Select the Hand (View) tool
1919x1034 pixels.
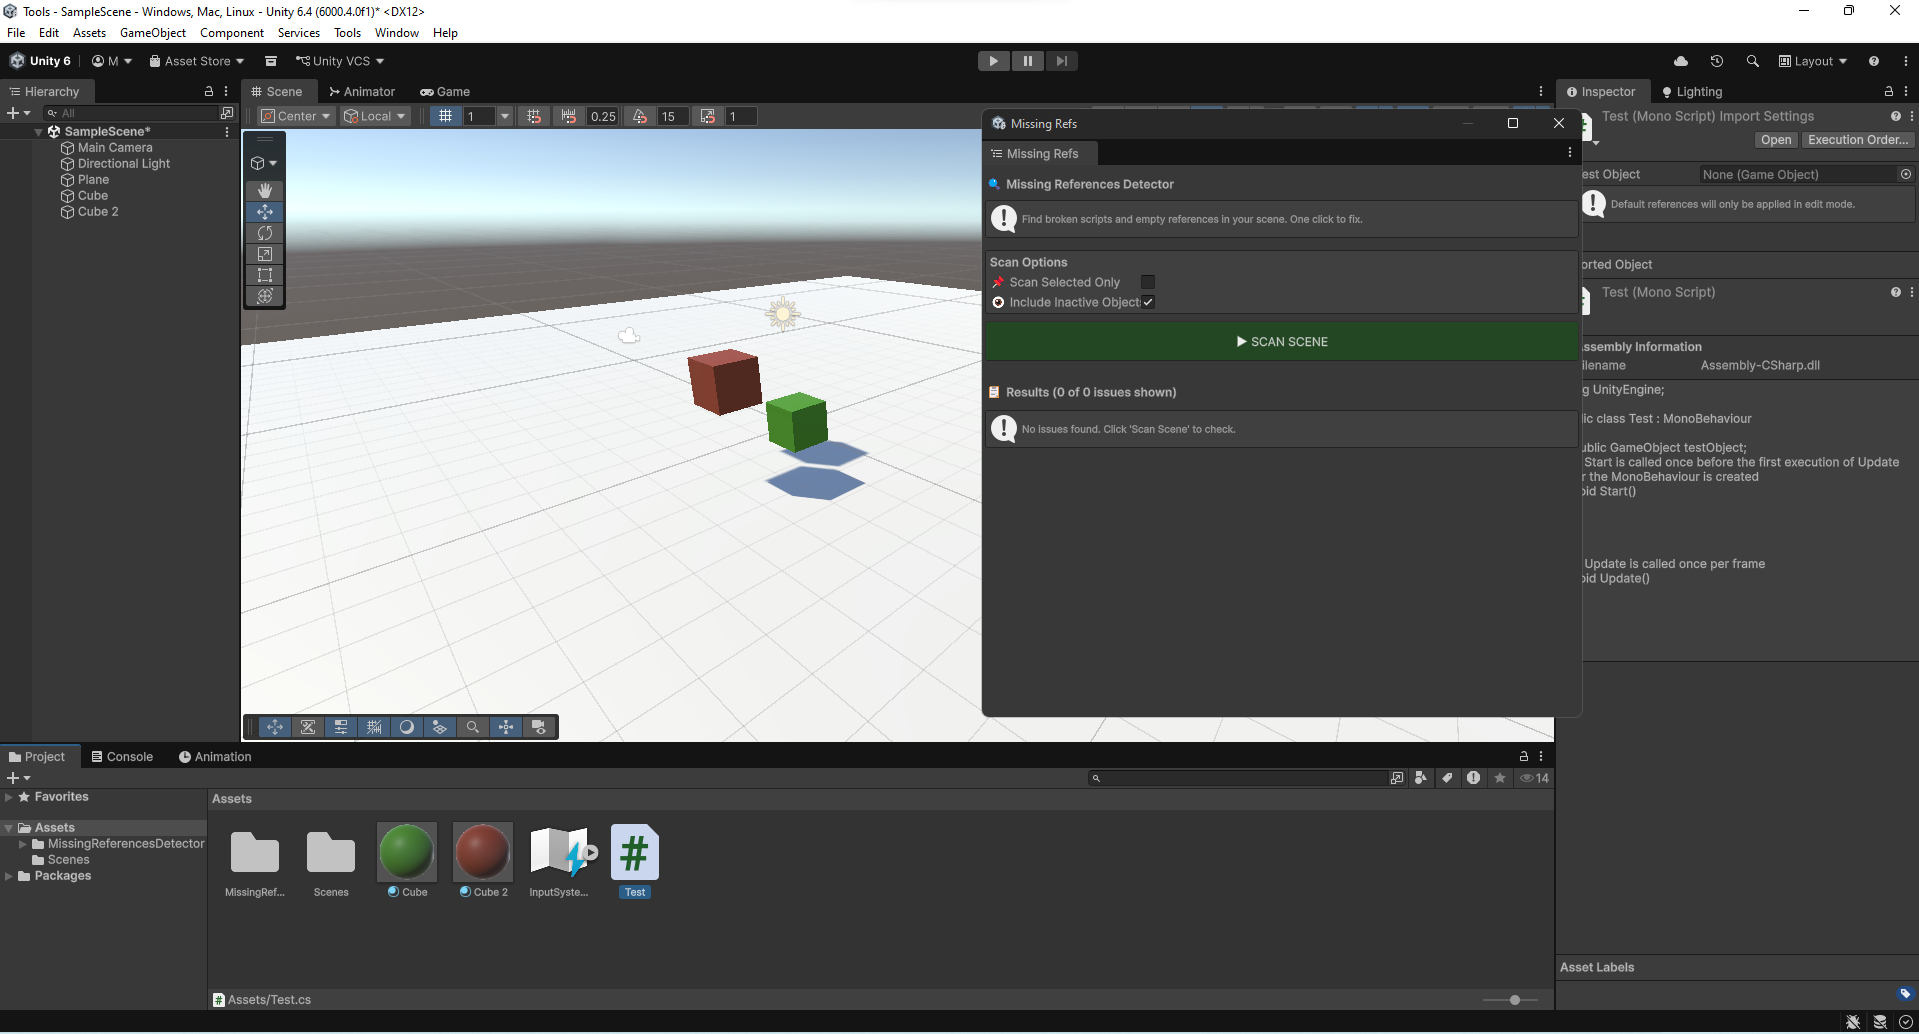pos(265,190)
